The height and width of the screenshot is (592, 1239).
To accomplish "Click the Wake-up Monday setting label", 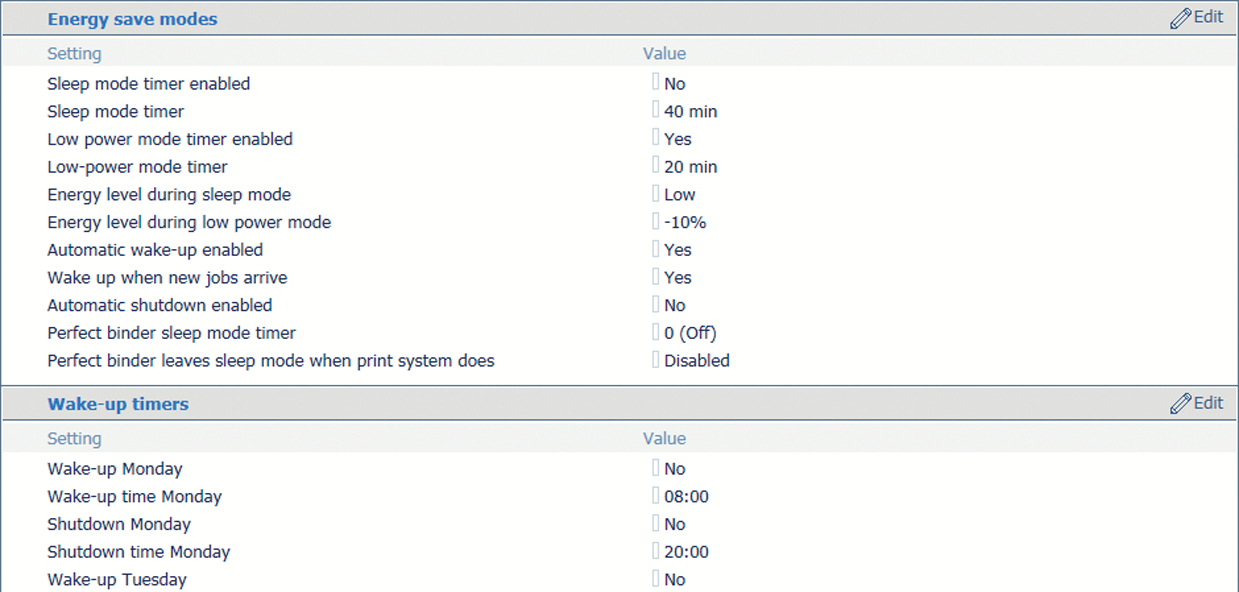I will (115, 469).
